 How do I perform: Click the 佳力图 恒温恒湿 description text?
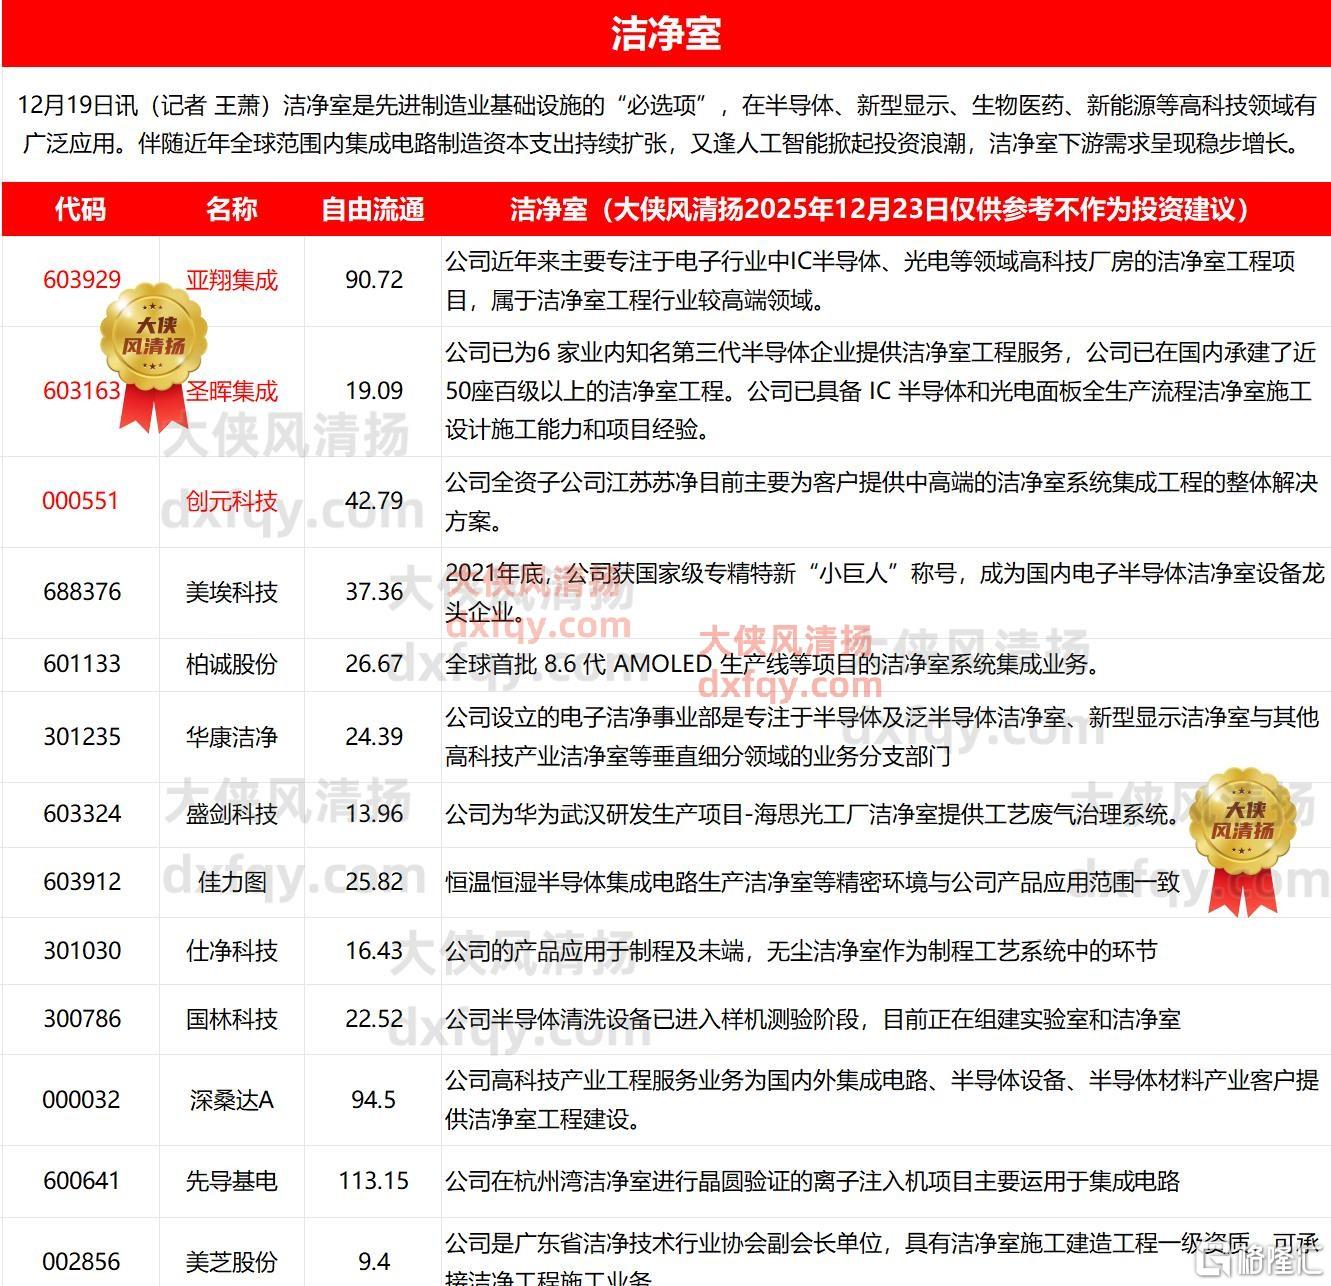(813, 882)
